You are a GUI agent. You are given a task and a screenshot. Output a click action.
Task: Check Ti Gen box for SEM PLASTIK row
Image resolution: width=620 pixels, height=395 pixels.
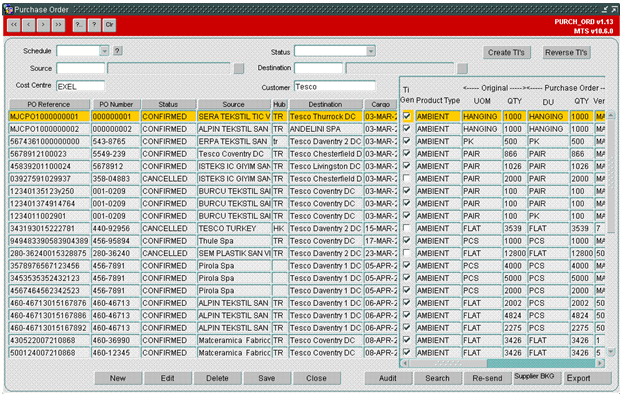point(406,253)
